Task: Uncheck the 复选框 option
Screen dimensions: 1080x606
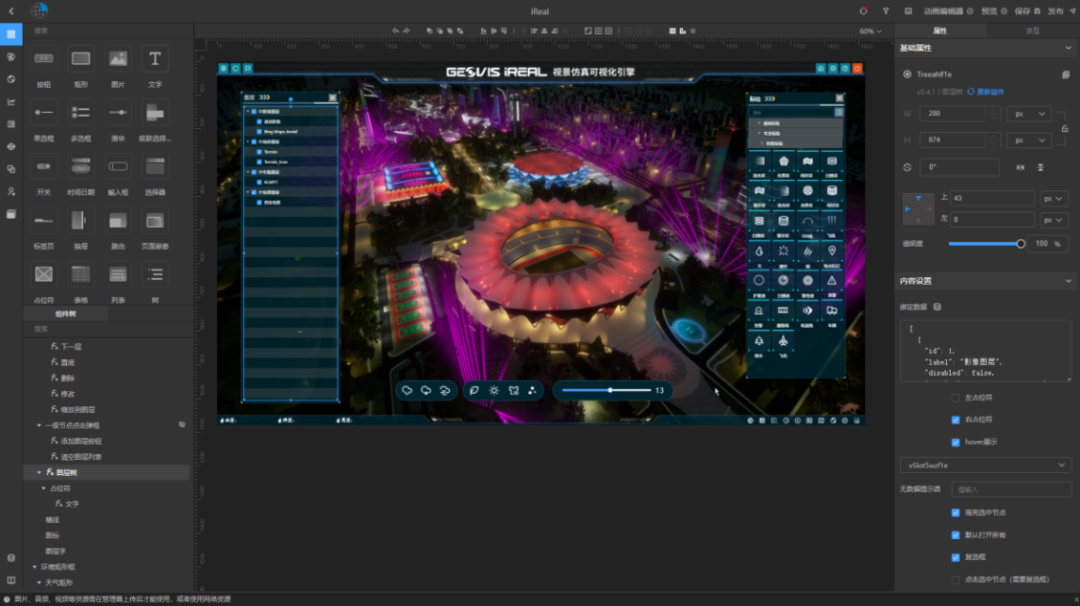Action: coord(956,557)
